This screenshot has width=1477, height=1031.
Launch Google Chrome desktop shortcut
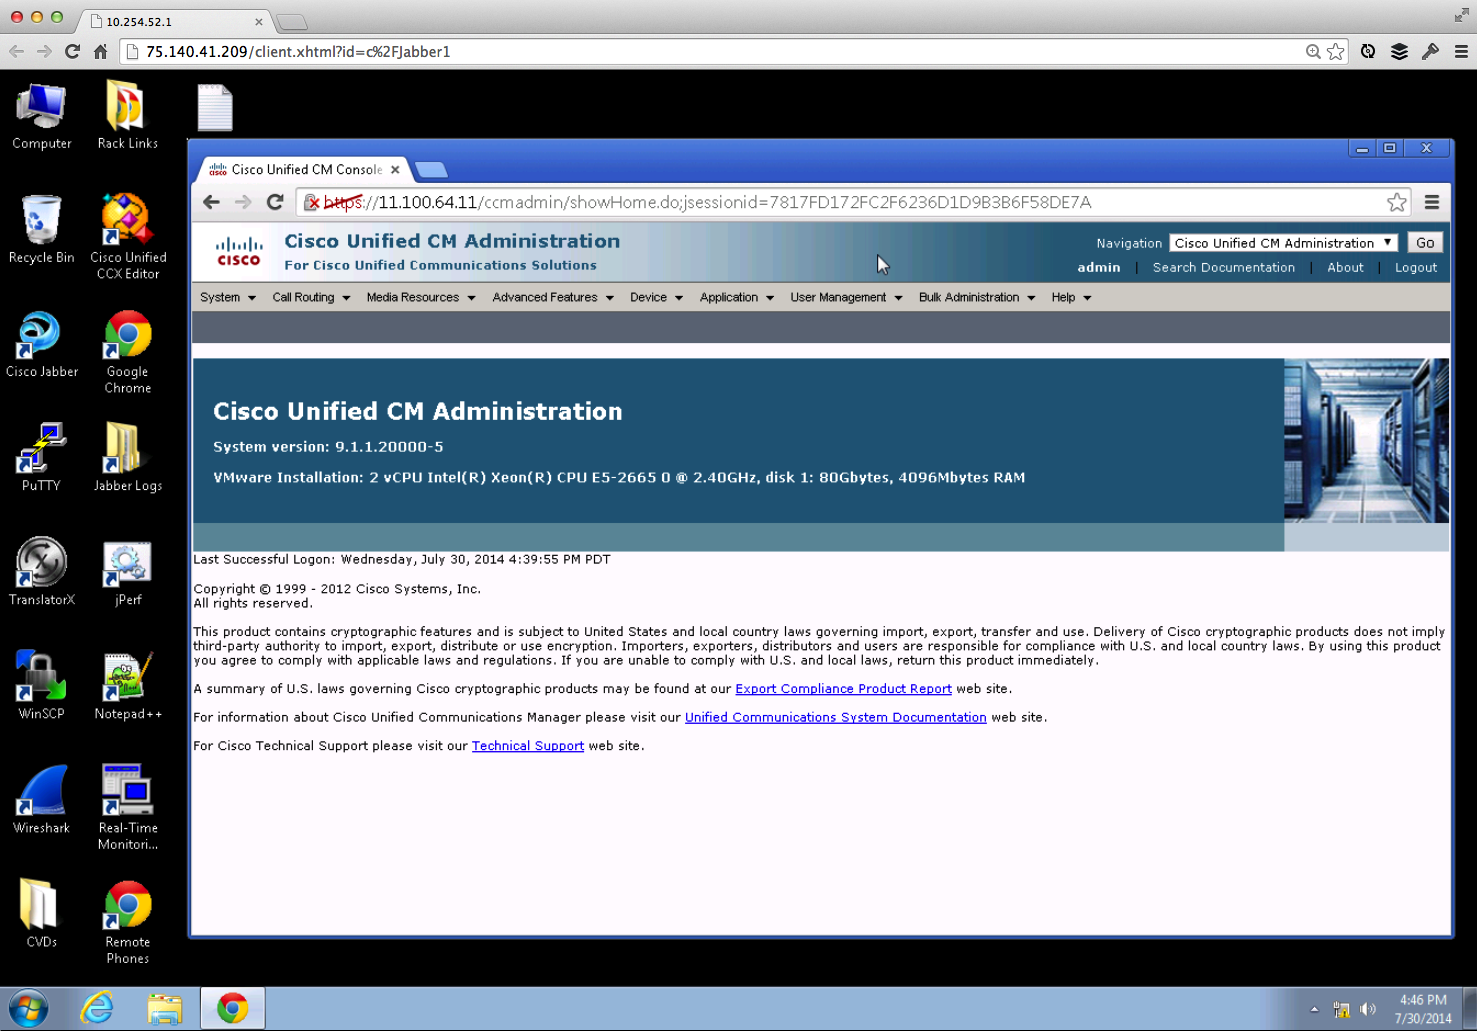[x=127, y=351]
